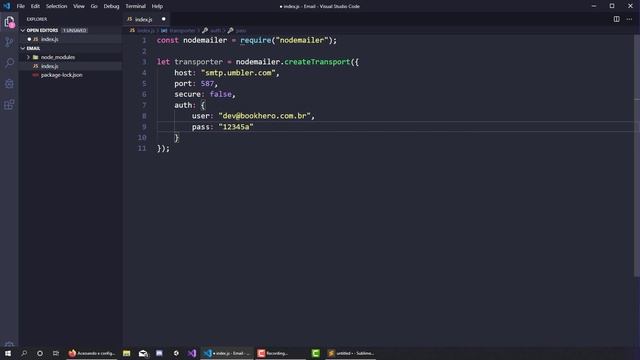Open the Help menu
Image resolution: width=640 pixels, height=360 pixels.
pos(157,6)
